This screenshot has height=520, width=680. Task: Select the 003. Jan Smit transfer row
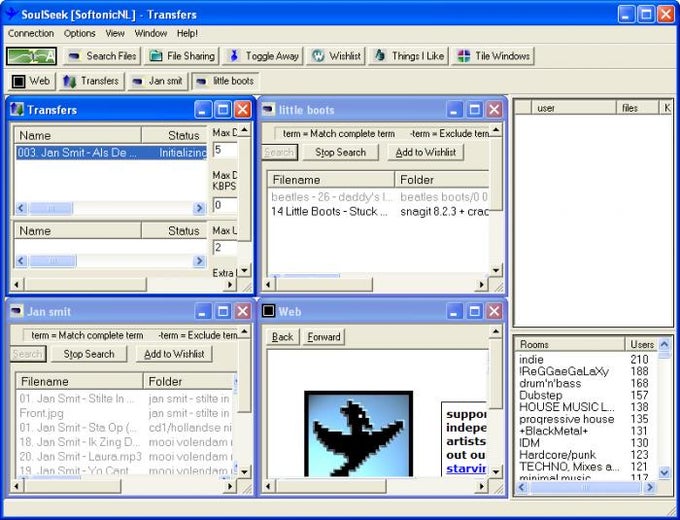pyautogui.click(x=111, y=153)
